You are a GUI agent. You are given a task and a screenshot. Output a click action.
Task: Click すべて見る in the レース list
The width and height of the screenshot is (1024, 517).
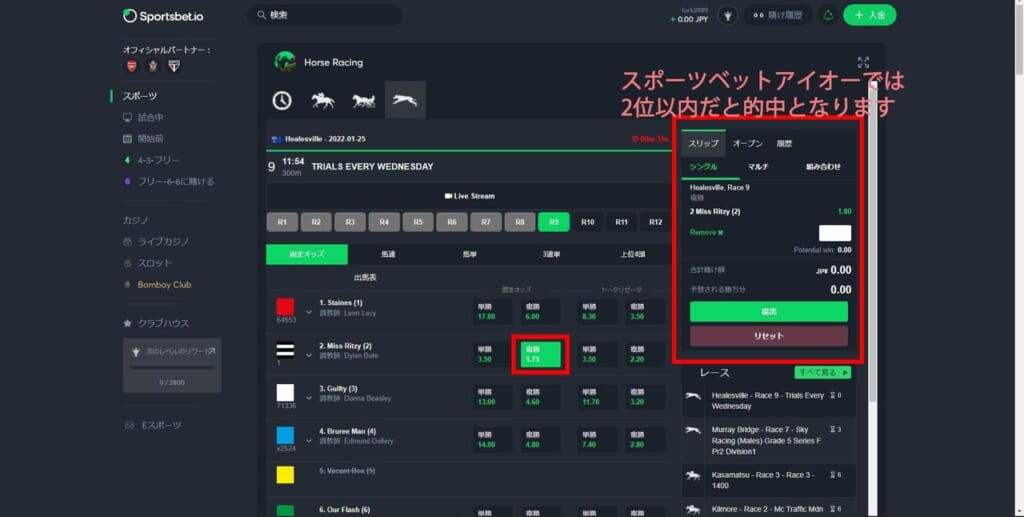(x=822, y=372)
